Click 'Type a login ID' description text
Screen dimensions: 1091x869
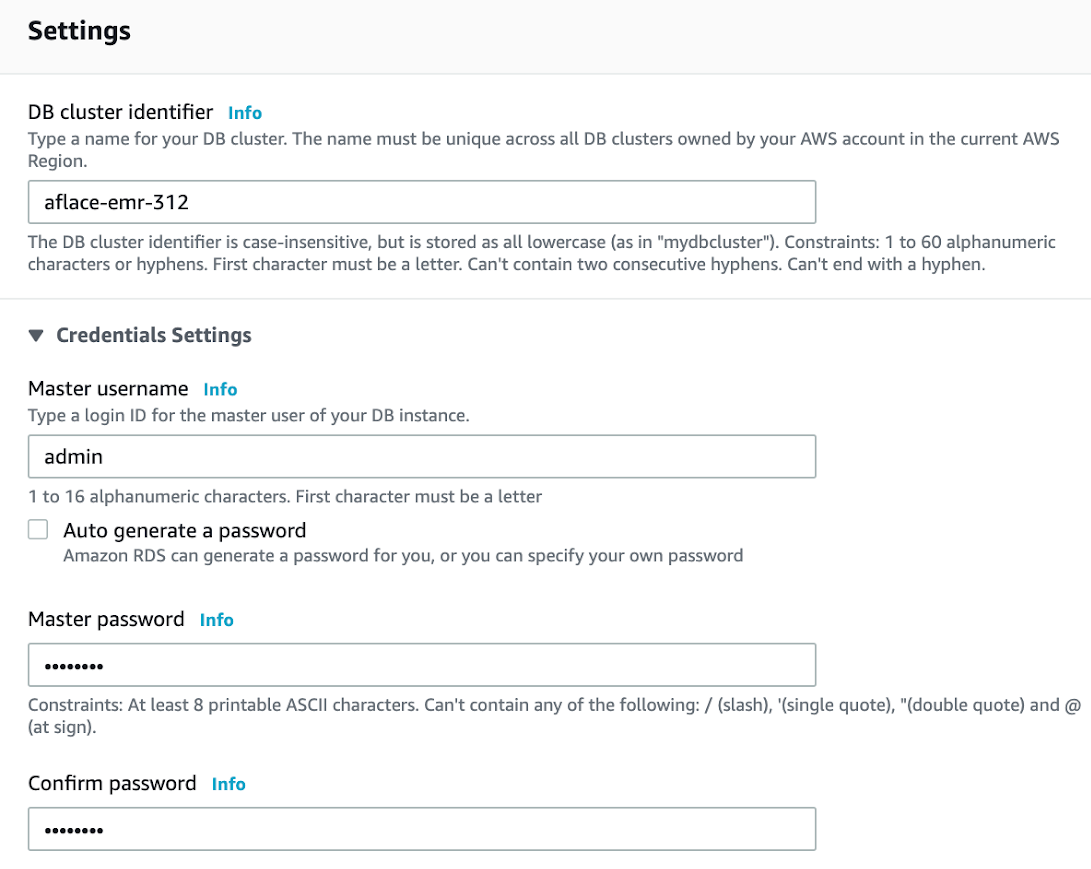pos(248,415)
